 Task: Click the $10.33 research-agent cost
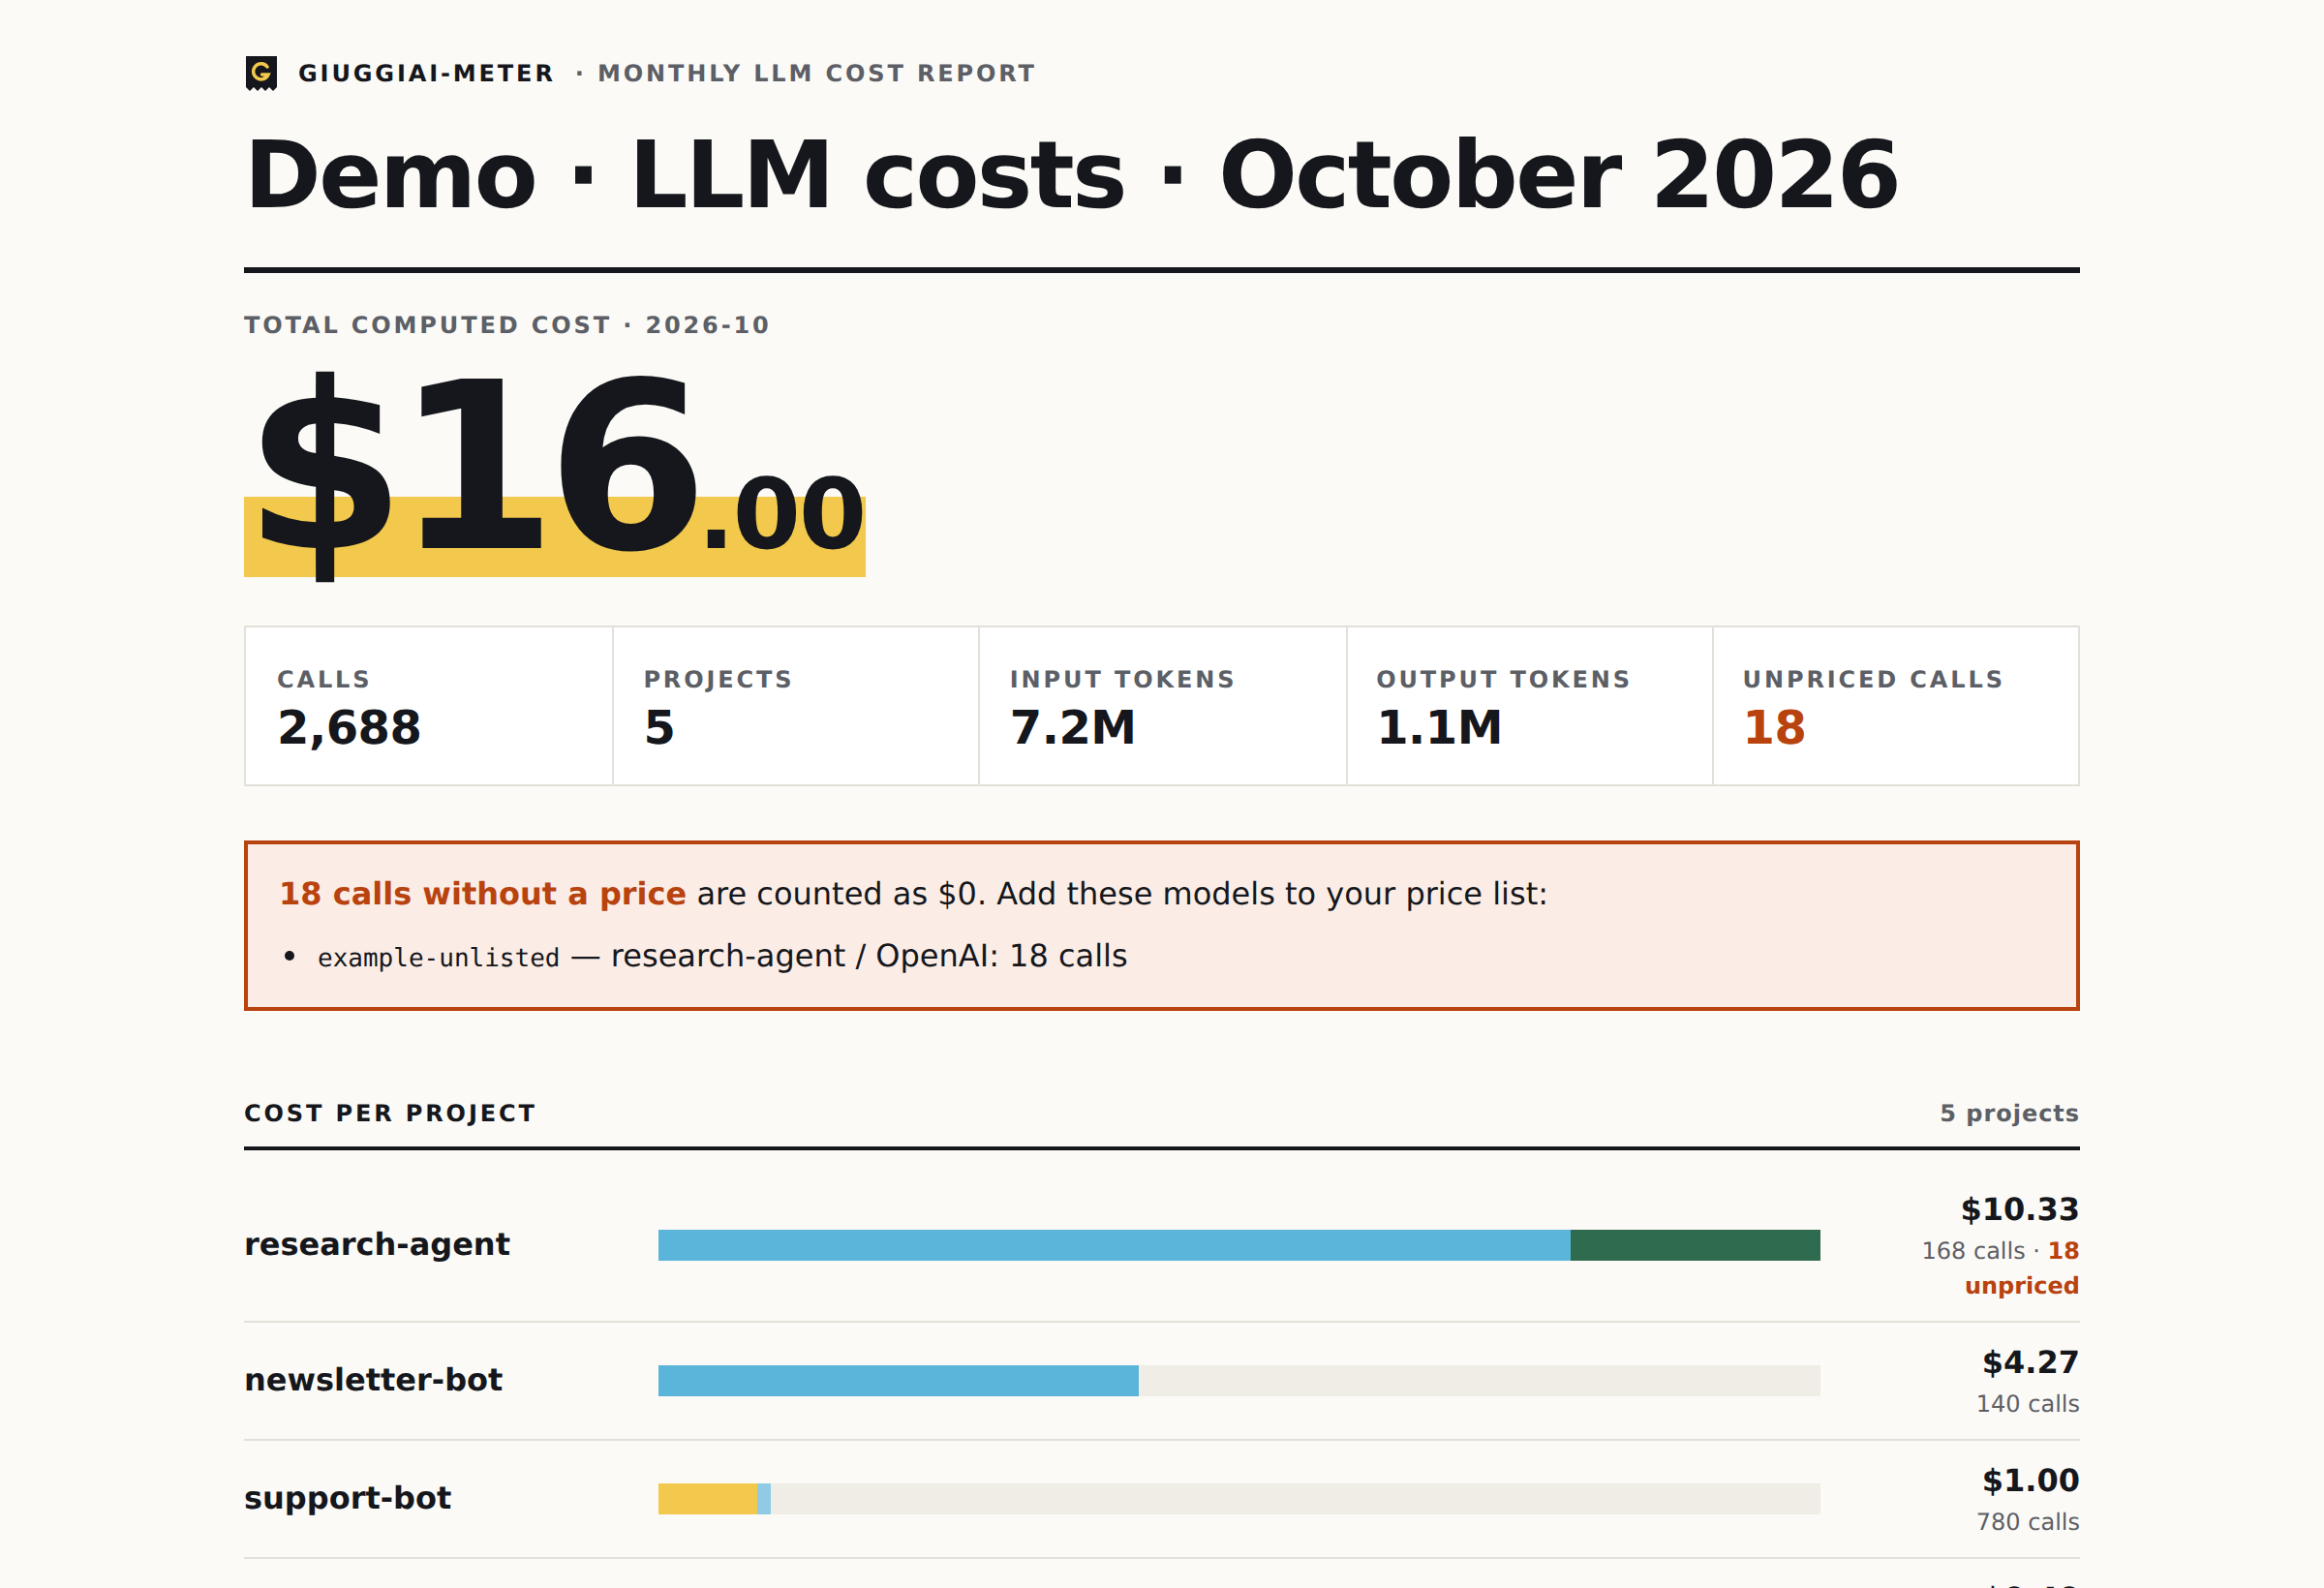pyautogui.click(x=2019, y=1210)
